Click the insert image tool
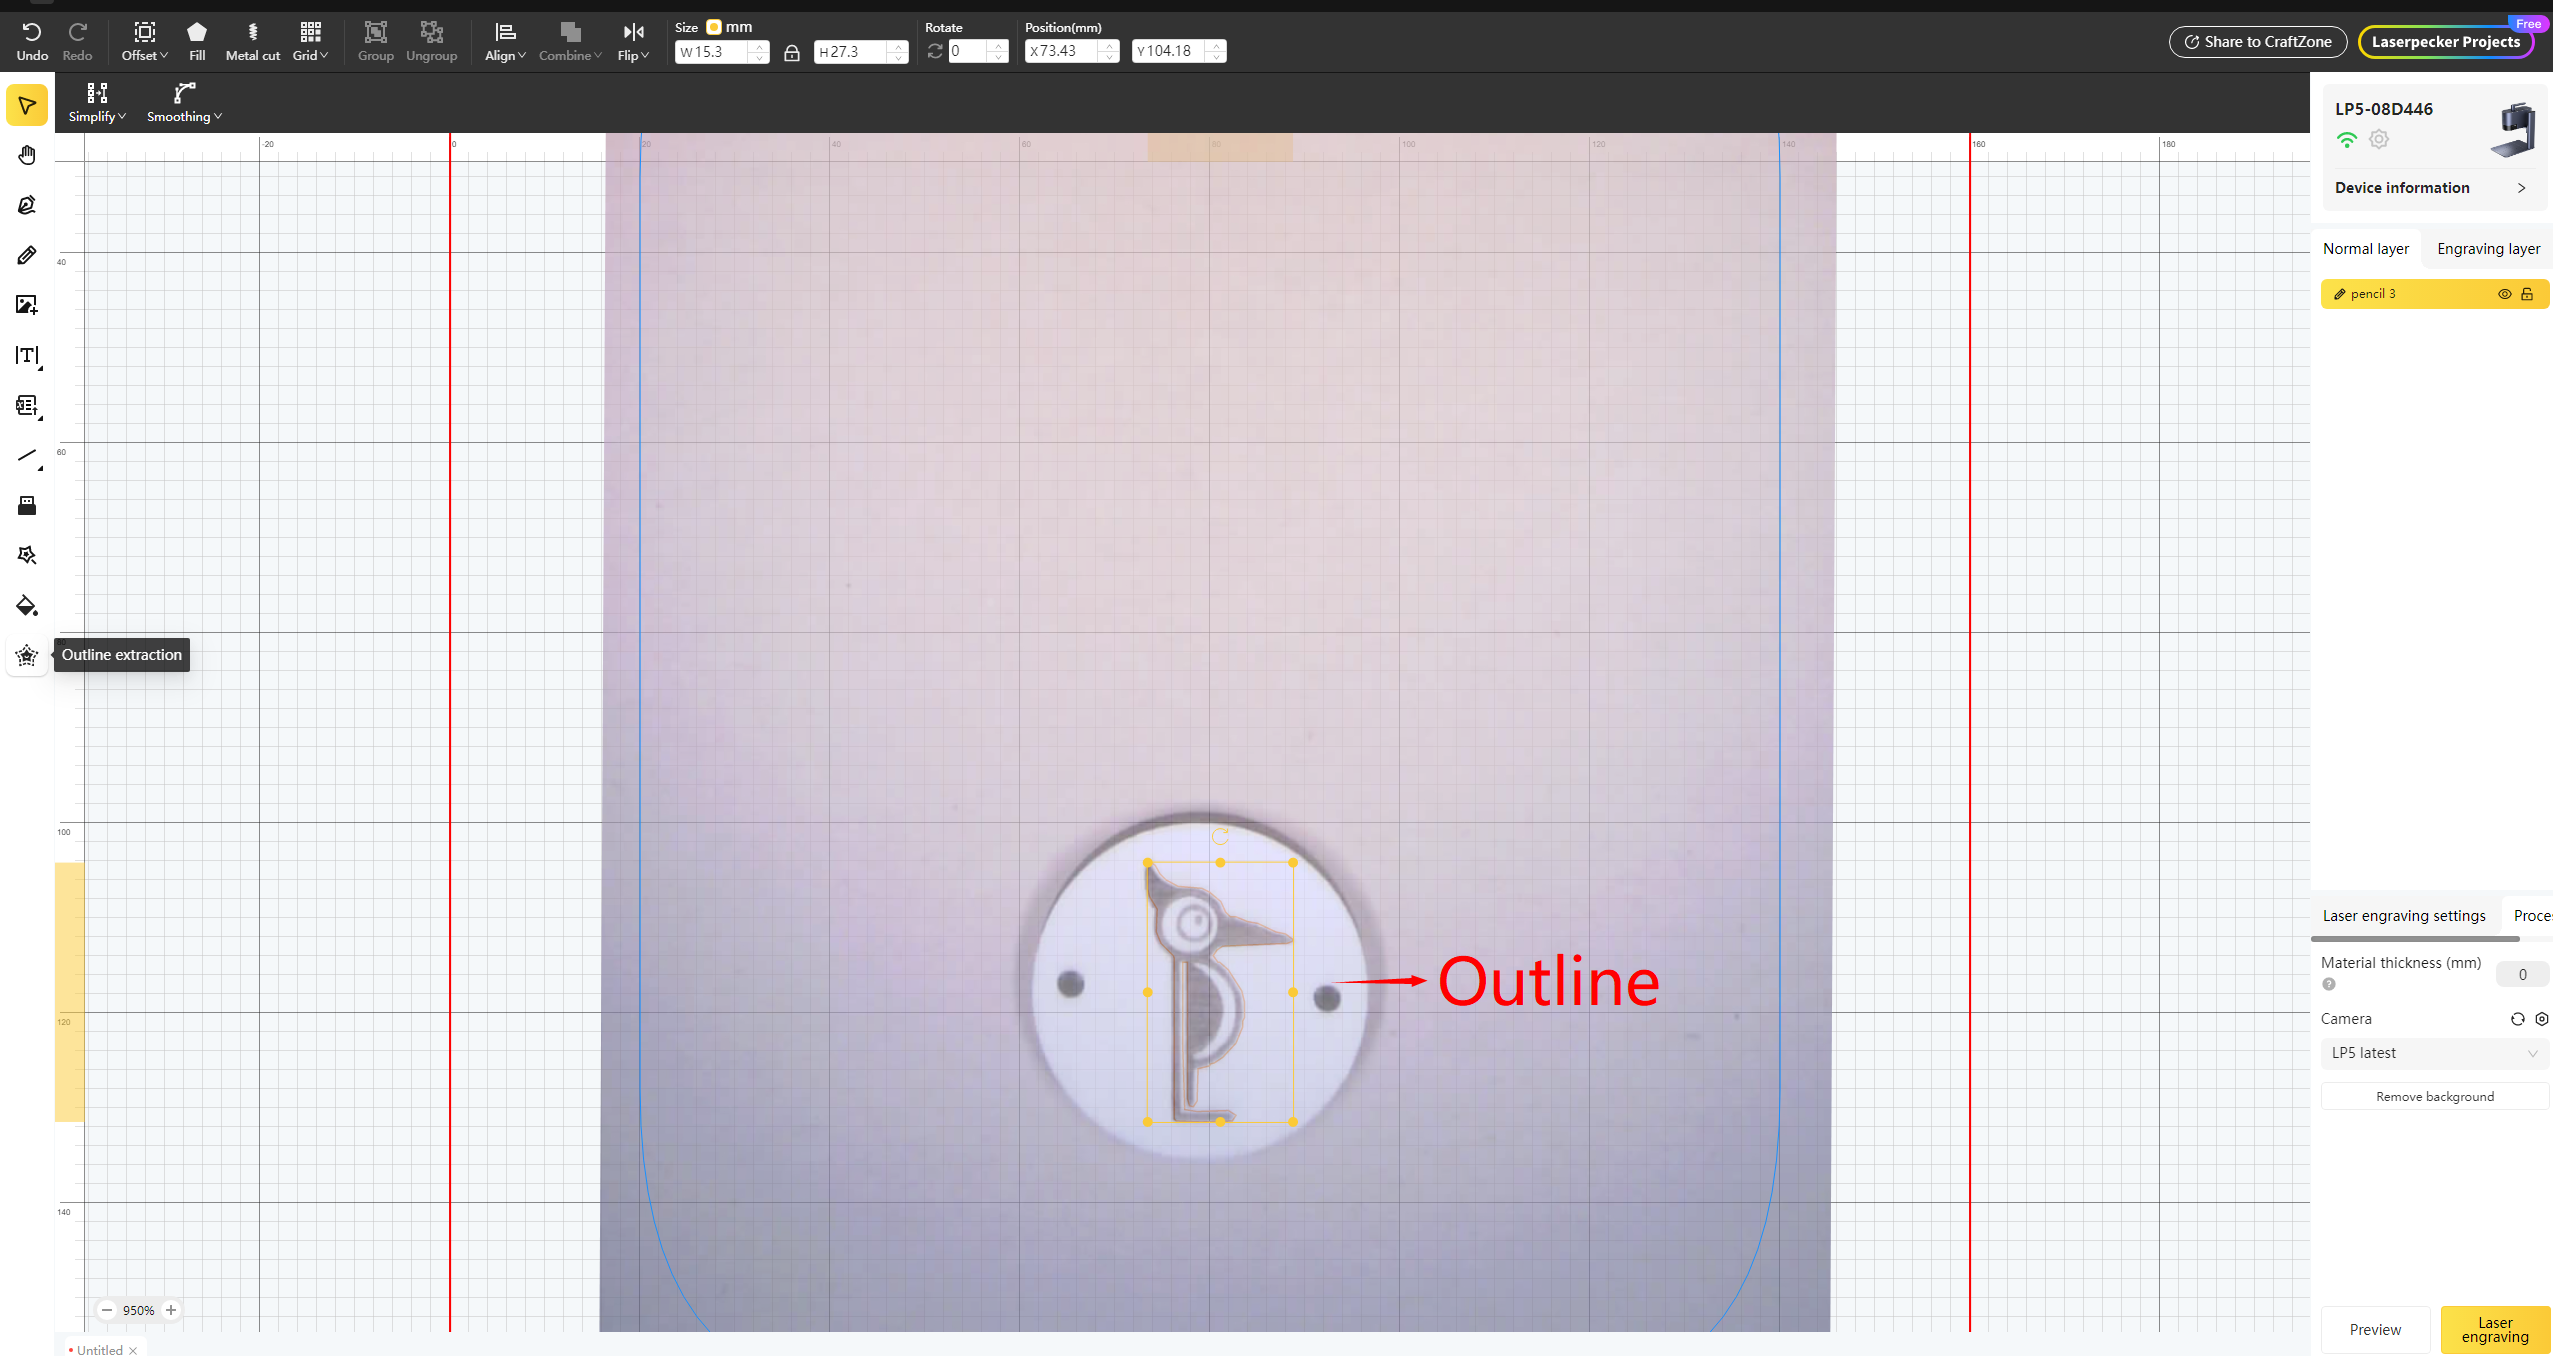2553x1356 pixels. (x=27, y=305)
